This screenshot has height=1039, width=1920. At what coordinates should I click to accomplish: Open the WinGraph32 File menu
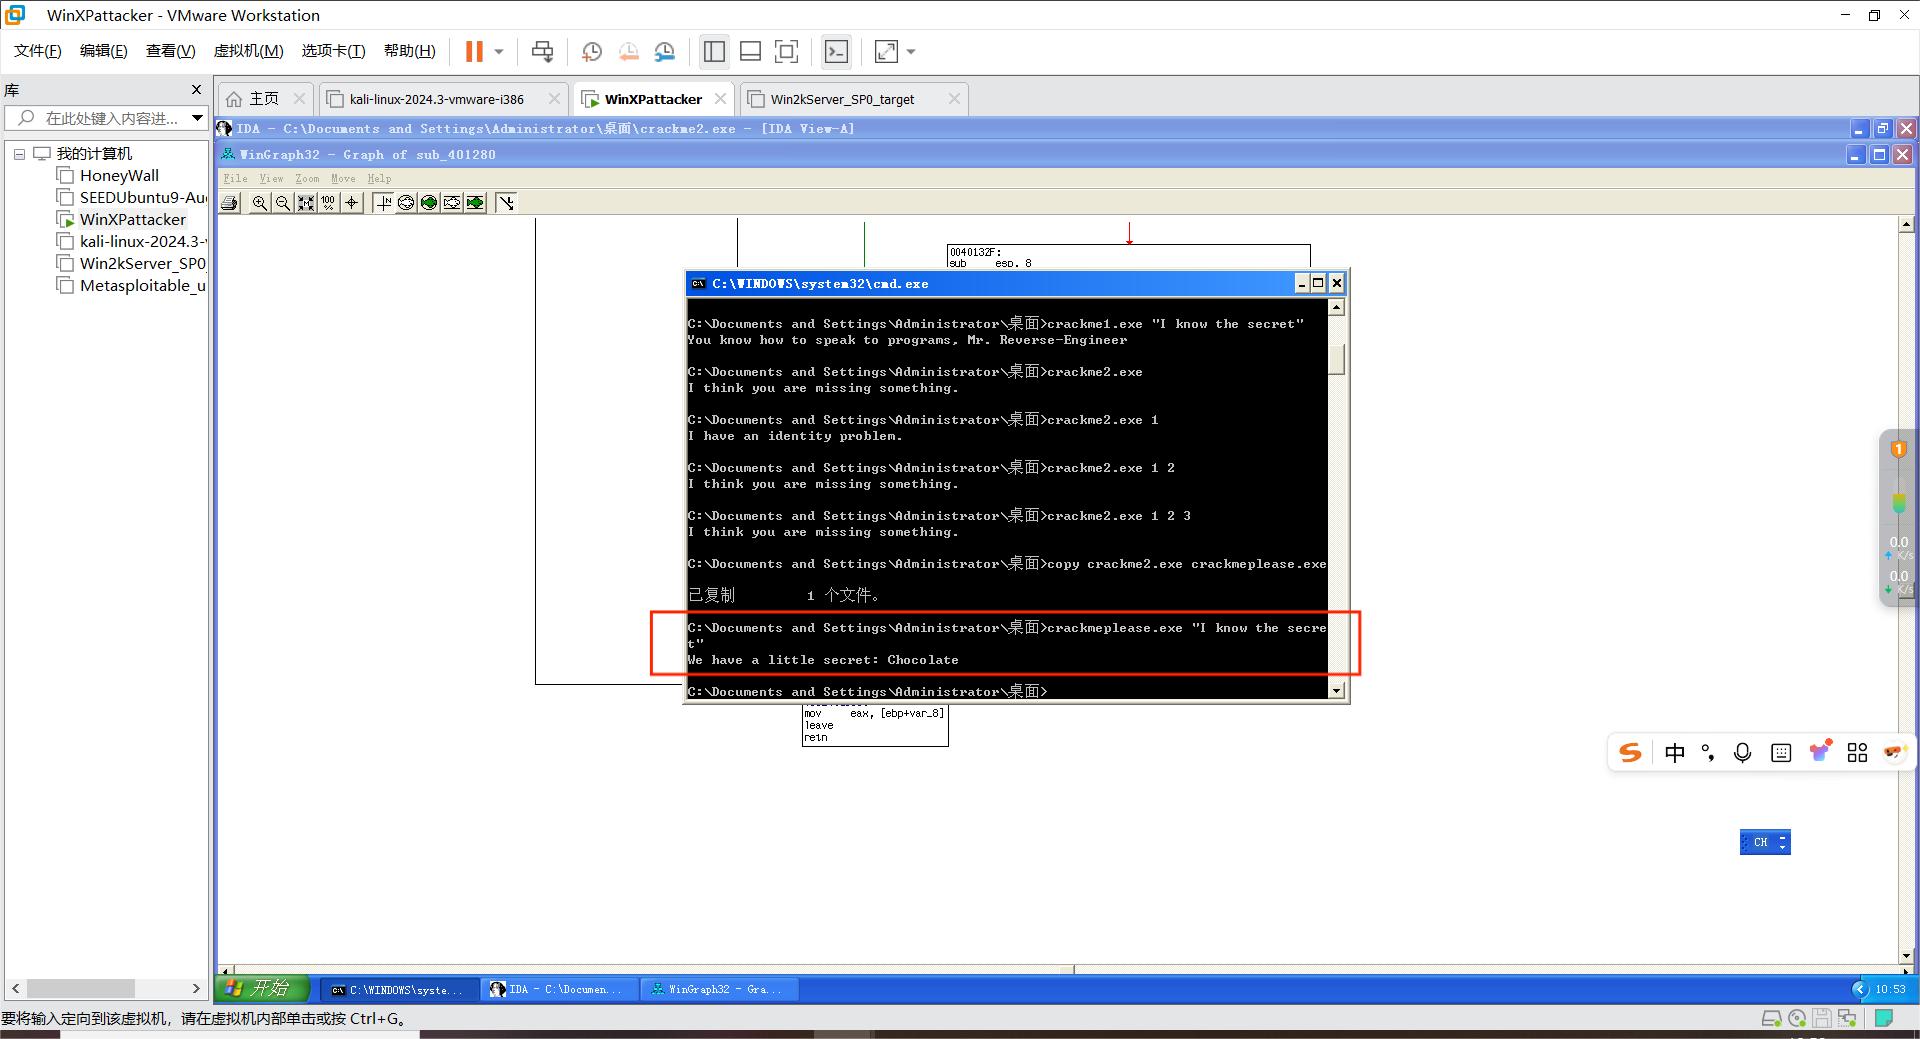pyautogui.click(x=235, y=179)
